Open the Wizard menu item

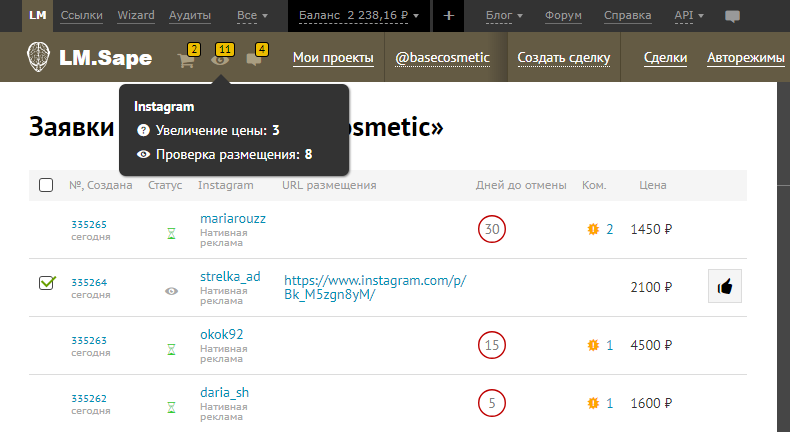click(136, 16)
